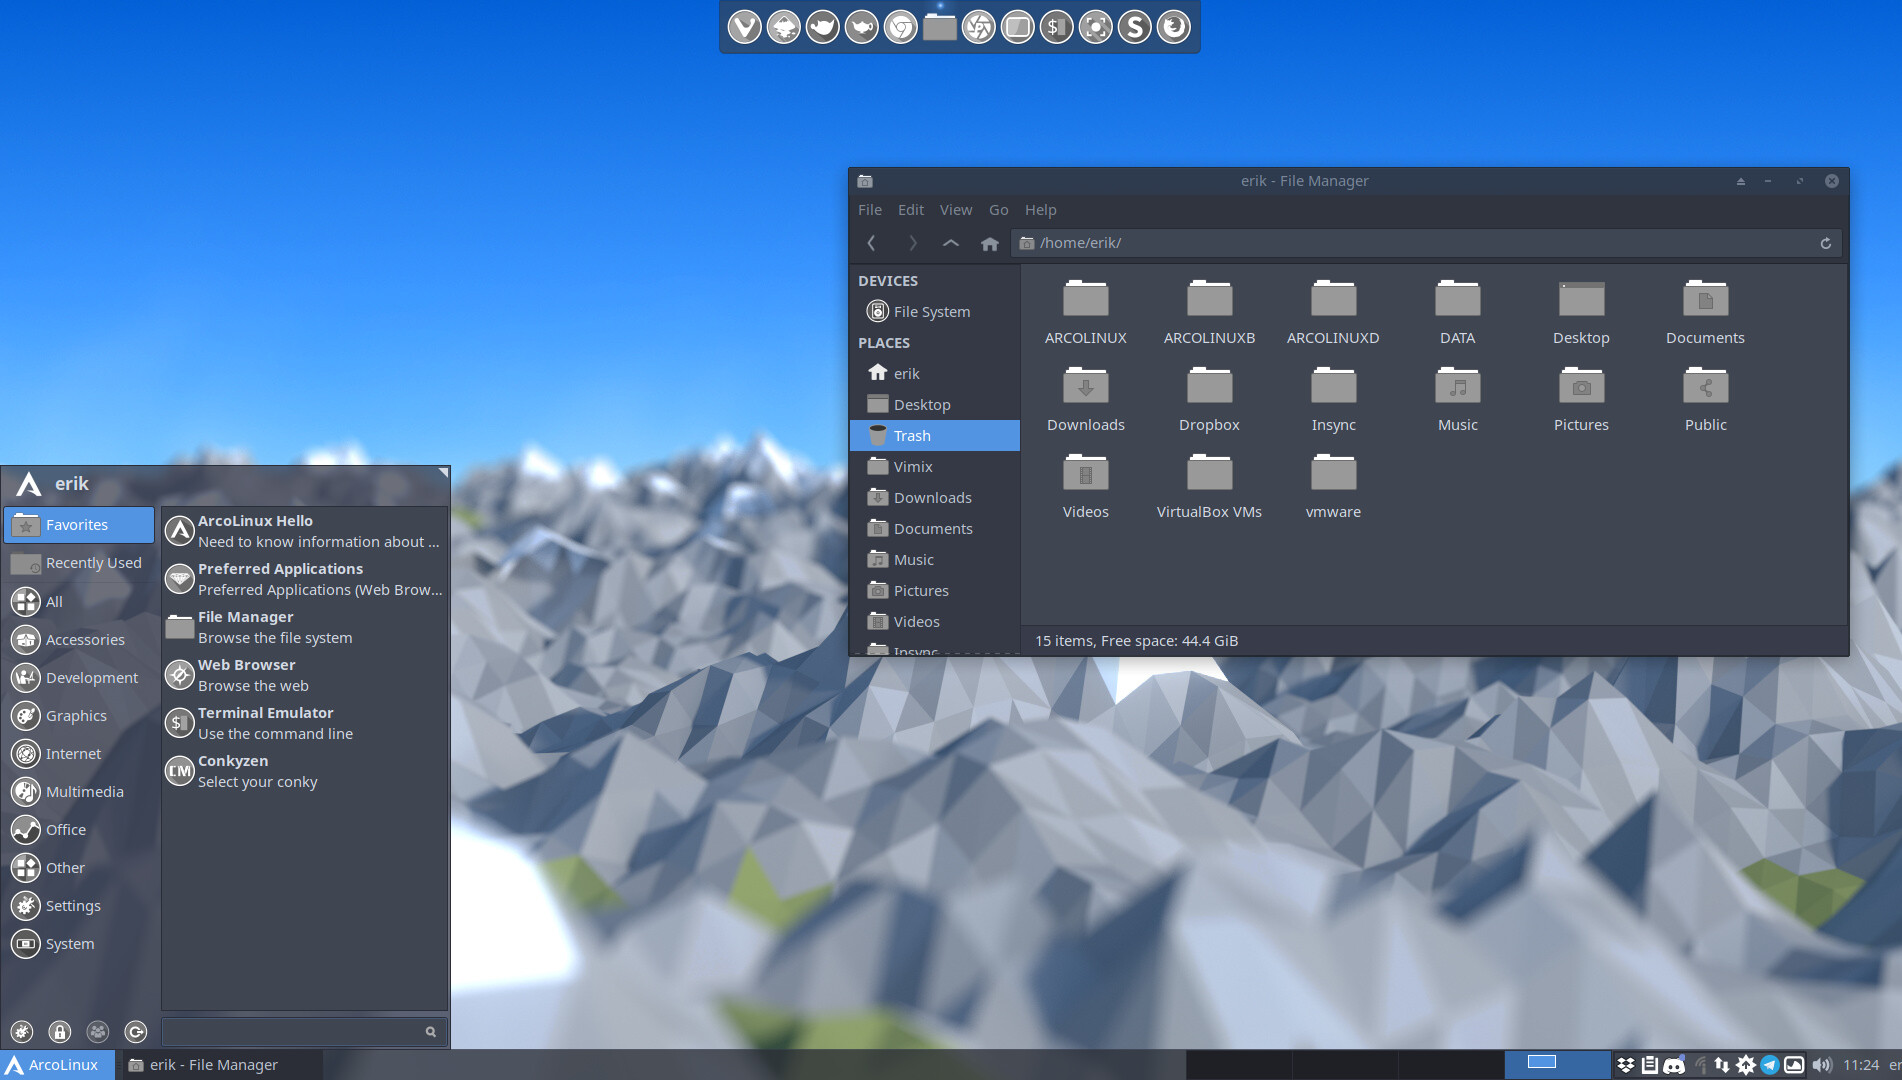Select Trash in the Places sidebar

pyautogui.click(x=911, y=435)
